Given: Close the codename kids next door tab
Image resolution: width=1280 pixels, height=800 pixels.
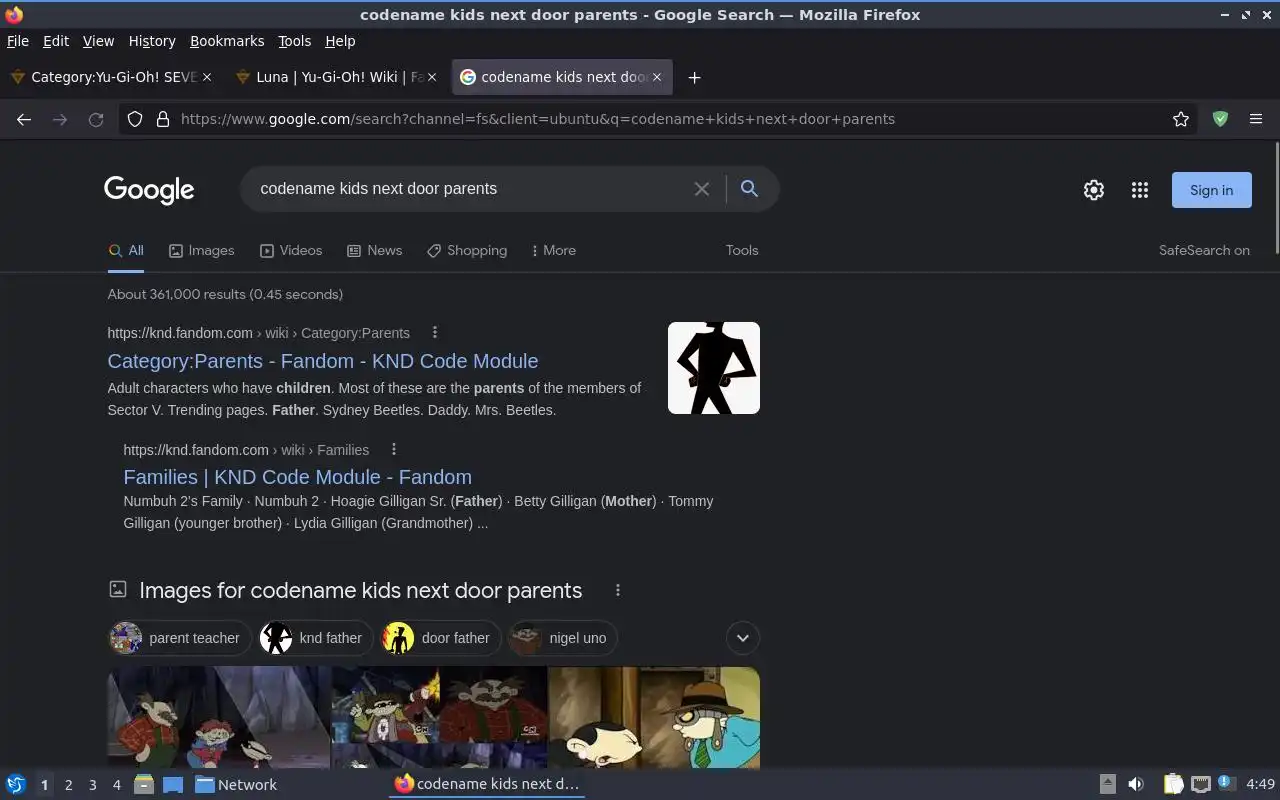Looking at the screenshot, I should pos(657,77).
